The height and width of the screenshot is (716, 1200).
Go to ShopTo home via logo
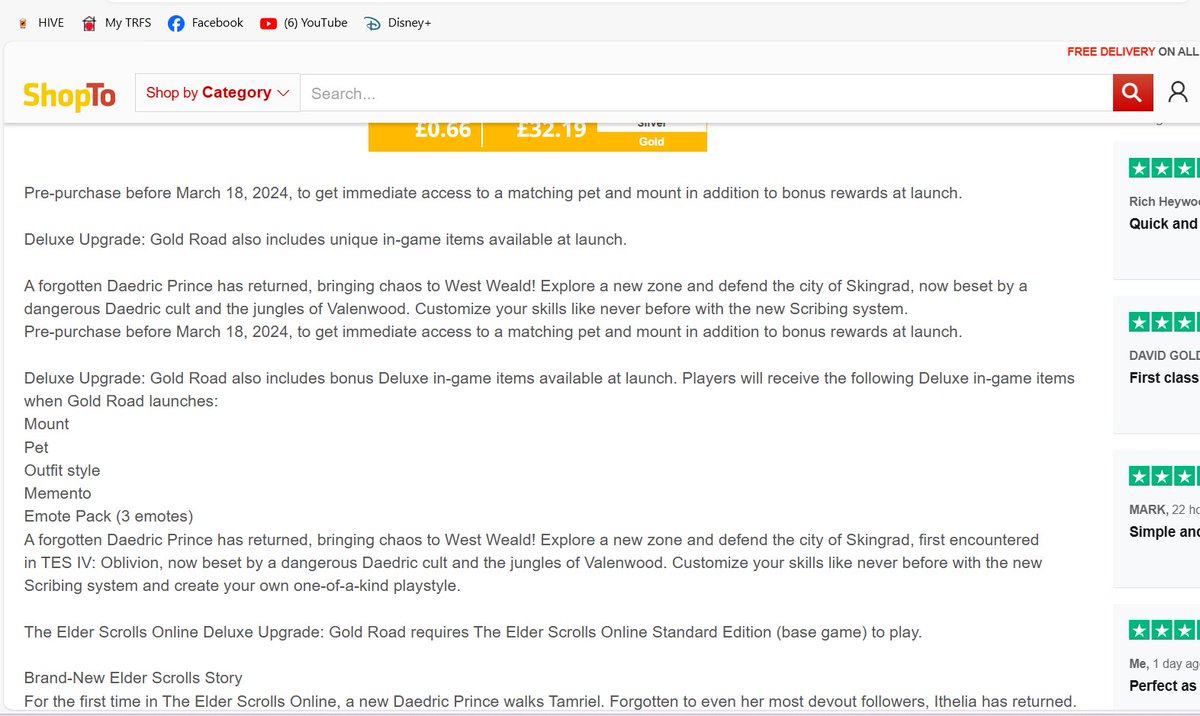coord(69,95)
